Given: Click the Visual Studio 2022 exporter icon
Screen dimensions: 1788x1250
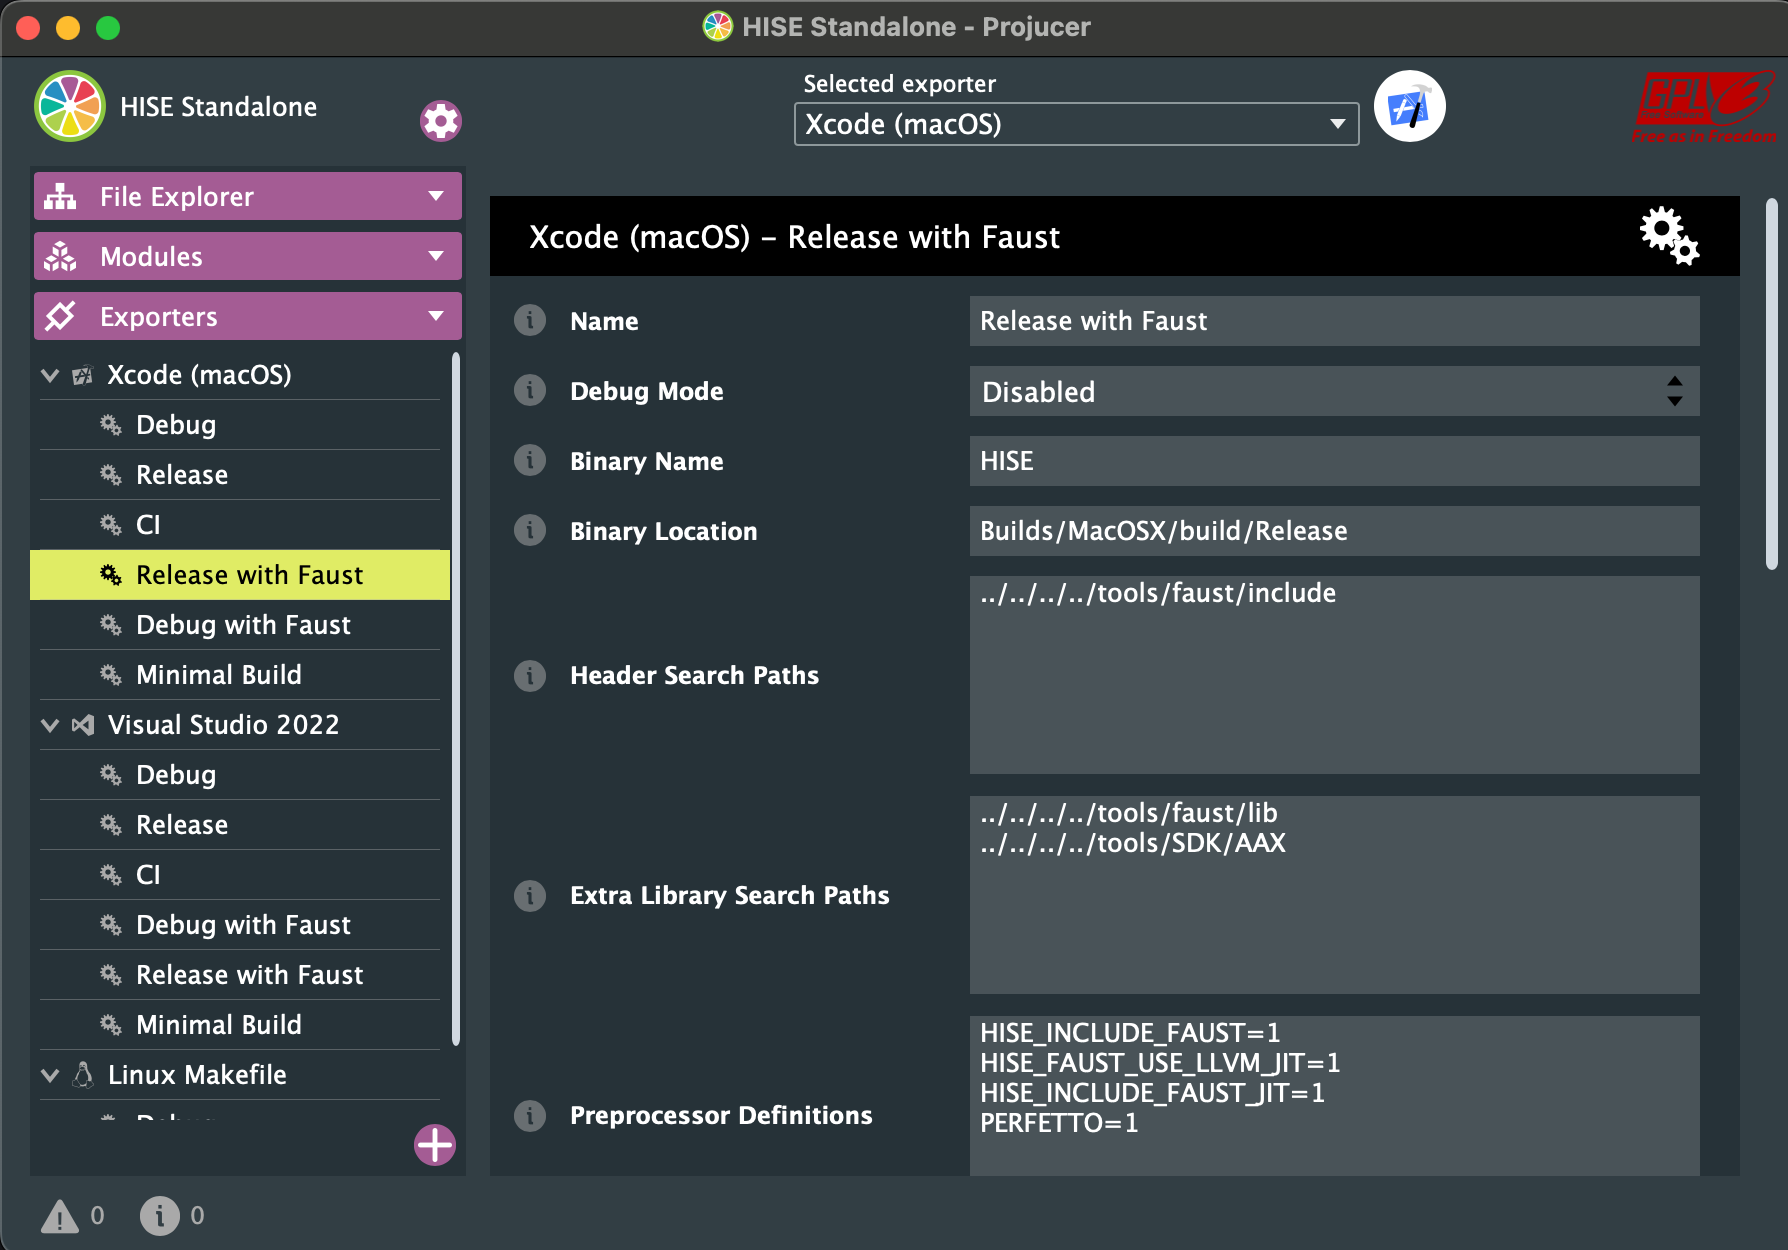Looking at the screenshot, I should coord(83,725).
